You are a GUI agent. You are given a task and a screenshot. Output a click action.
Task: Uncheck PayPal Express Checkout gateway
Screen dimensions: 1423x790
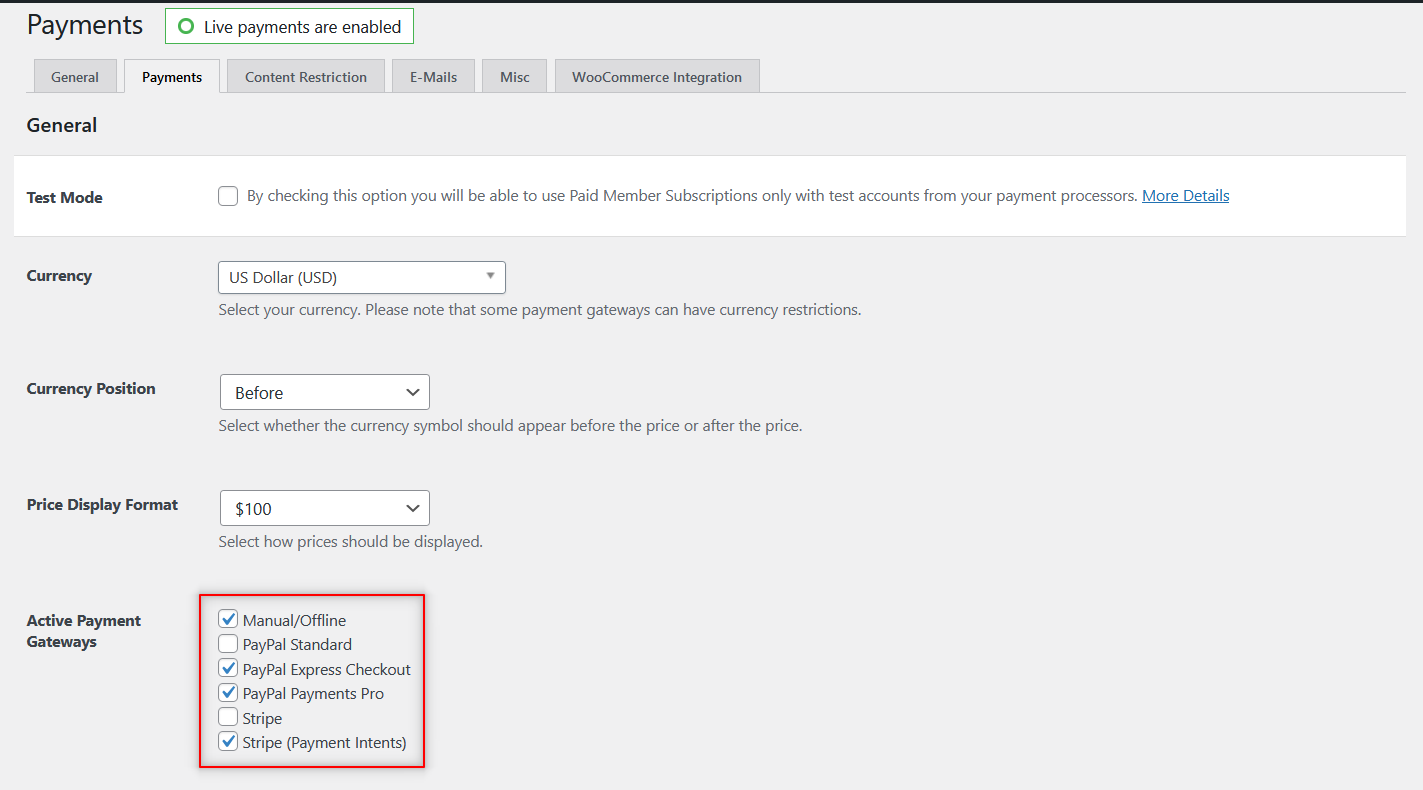pyautogui.click(x=228, y=668)
